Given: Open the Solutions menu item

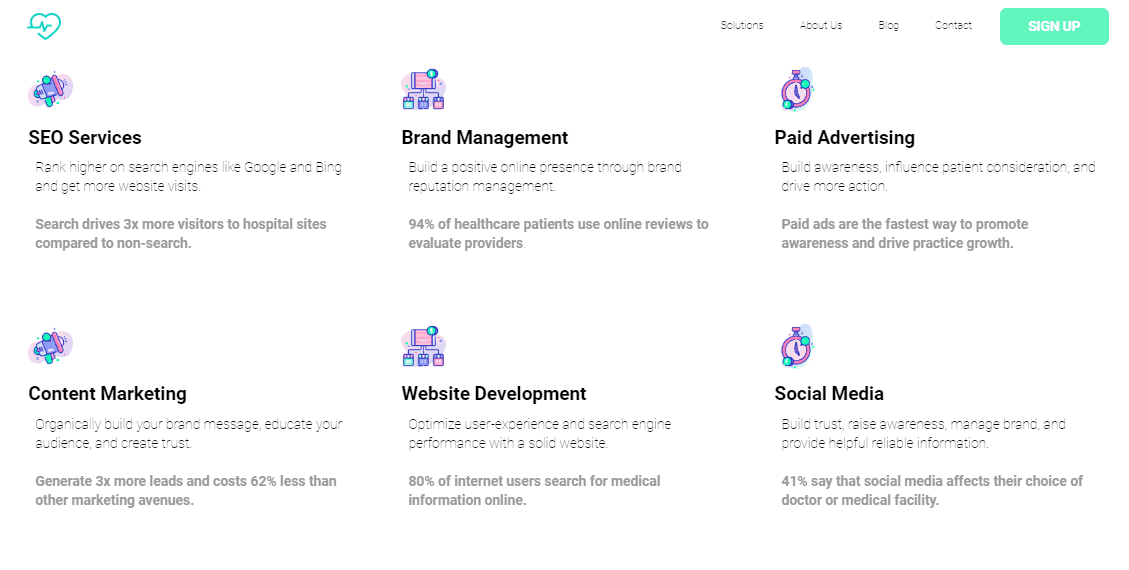Looking at the screenshot, I should (741, 26).
